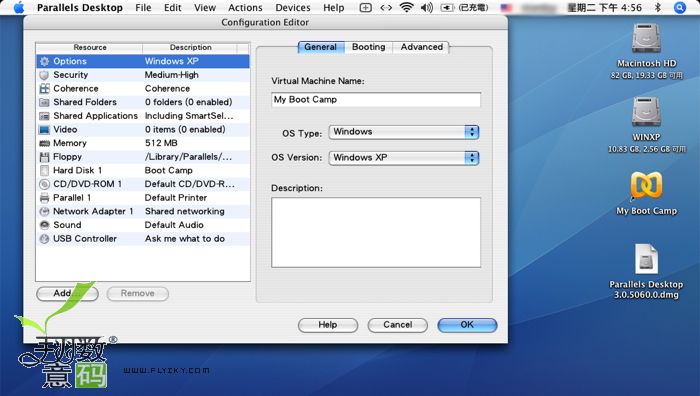
Task: Click the Hard Disk 1 icon
Action: pos(44,171)
